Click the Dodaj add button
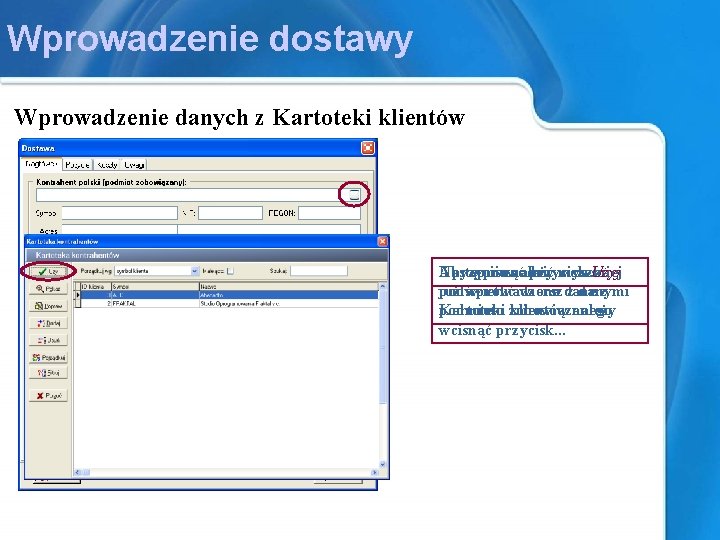The width and height of the screenshot is (720, 540). (48, 323)
